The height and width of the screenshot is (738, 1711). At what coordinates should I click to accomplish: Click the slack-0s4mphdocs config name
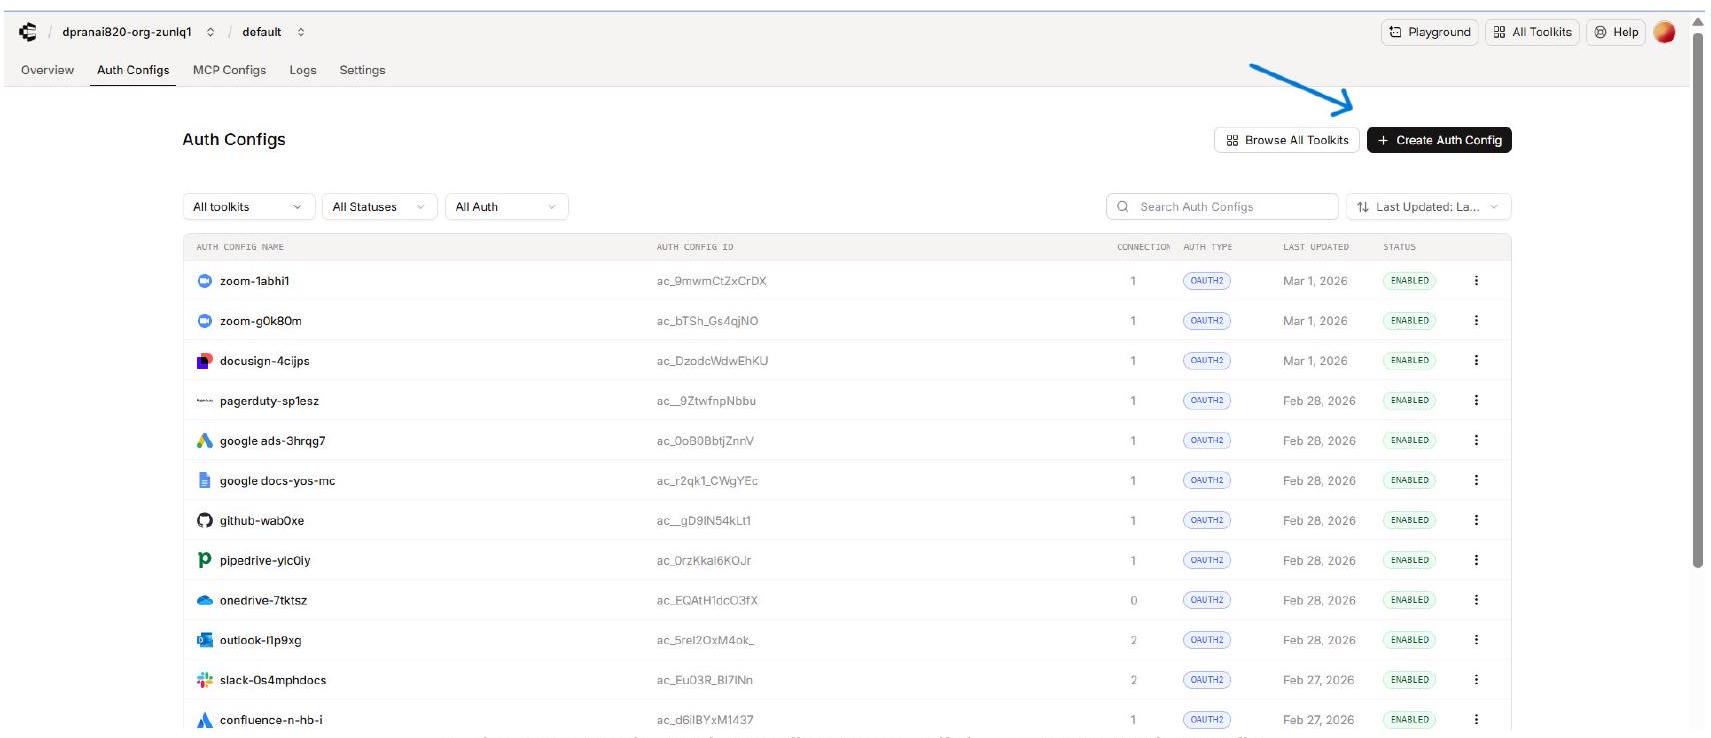tap(273, 680)
